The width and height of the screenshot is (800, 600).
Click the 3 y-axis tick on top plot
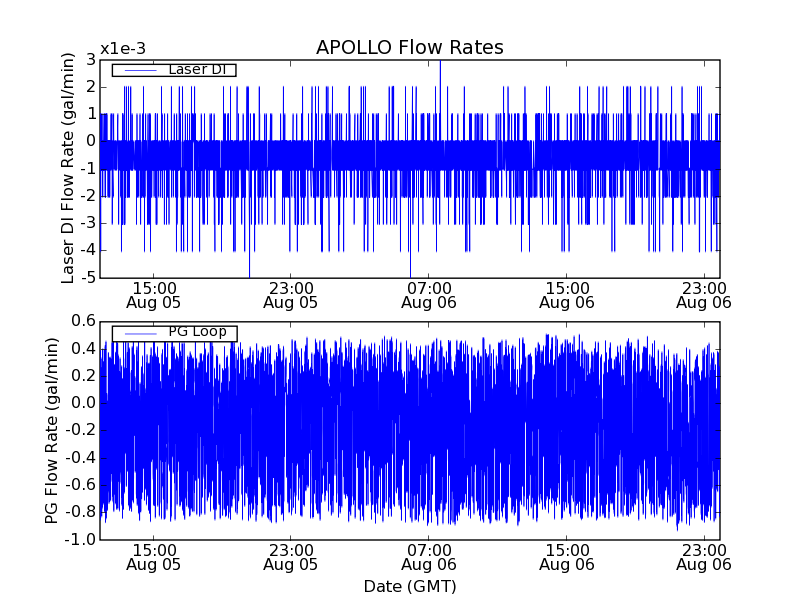[x=91, y=60]
